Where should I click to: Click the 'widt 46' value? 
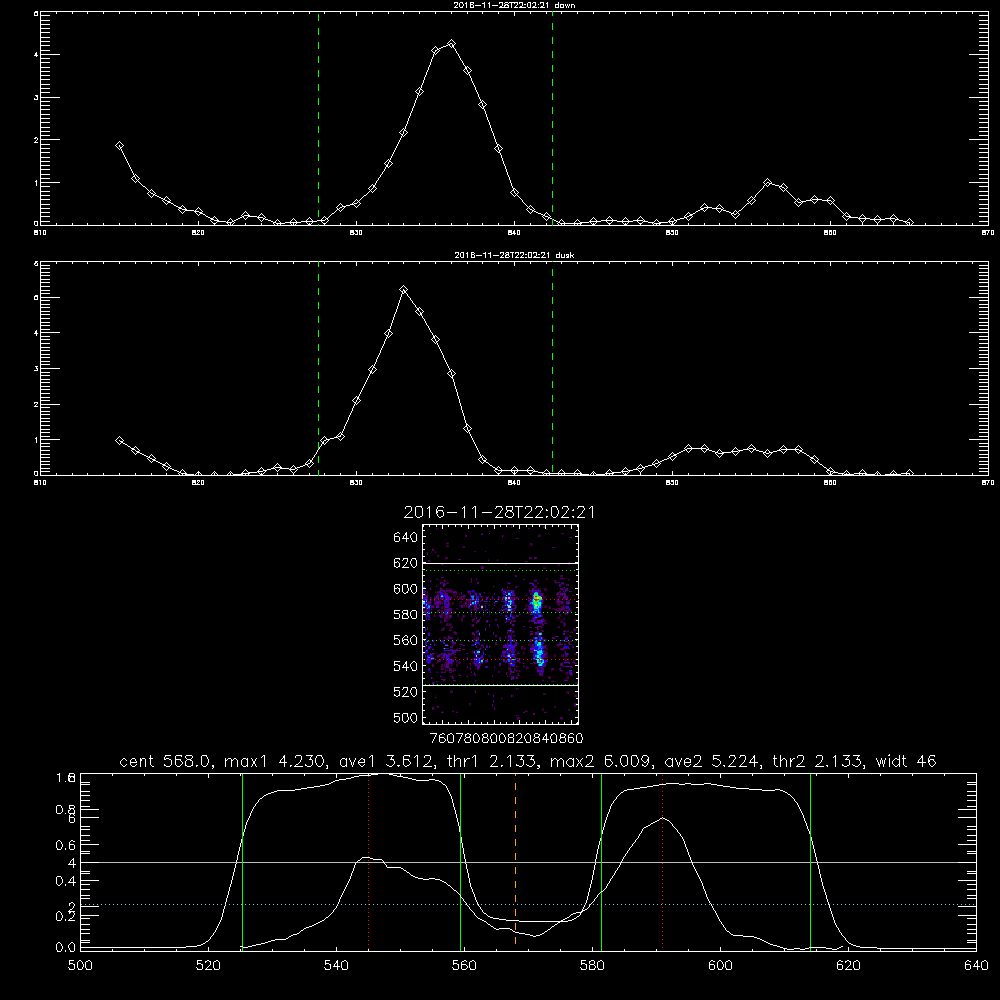pos(906,761)
